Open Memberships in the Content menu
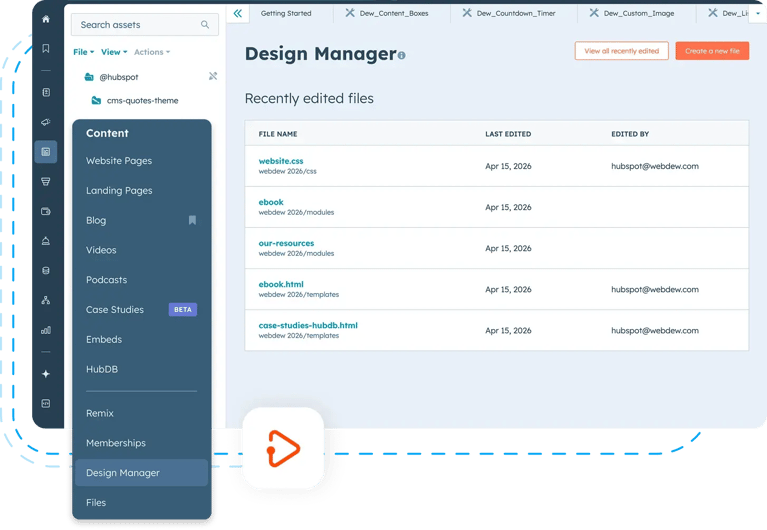Image resolution: width=767 pixels, height=530 pixels. click(x=116, y=443)
